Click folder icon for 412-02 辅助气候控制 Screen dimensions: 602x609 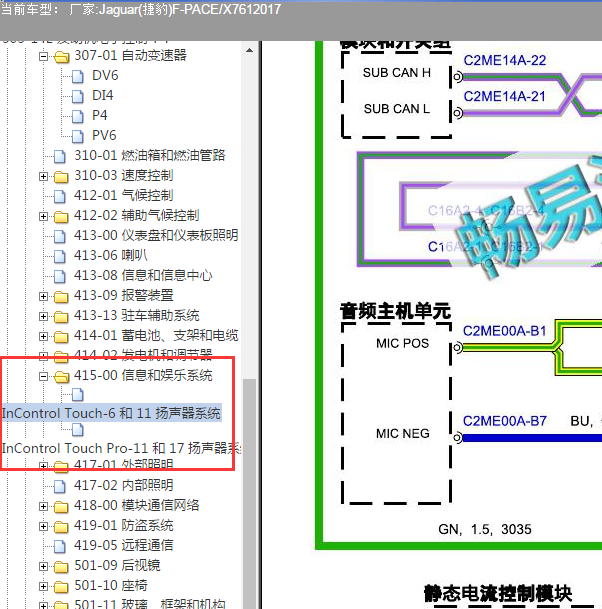point(61,216)
